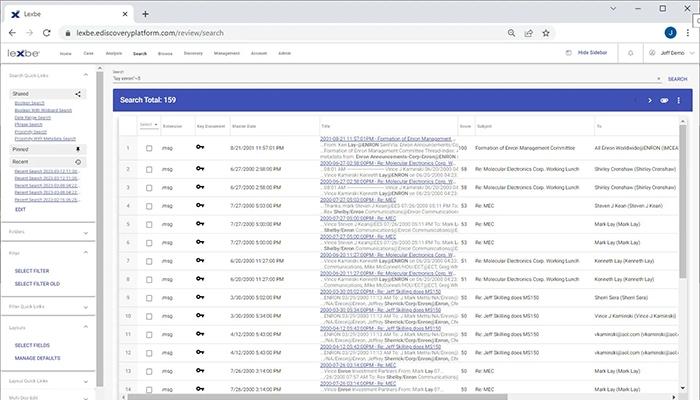Click the key document icon in row 7
Screen dimensions: 700x400
[x=200, y=260]
